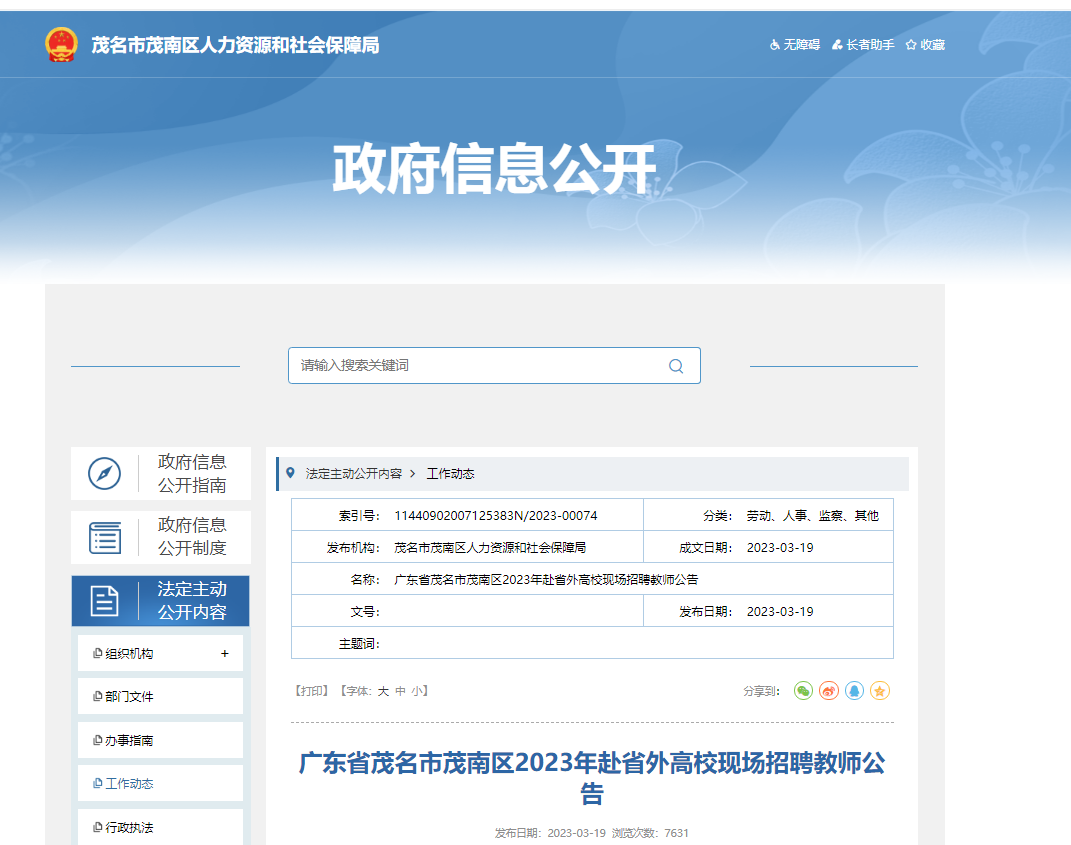Click the document icon for 法定主动公开内容
This screenshot has height=845, width=1071.
[x=104, y=601]
